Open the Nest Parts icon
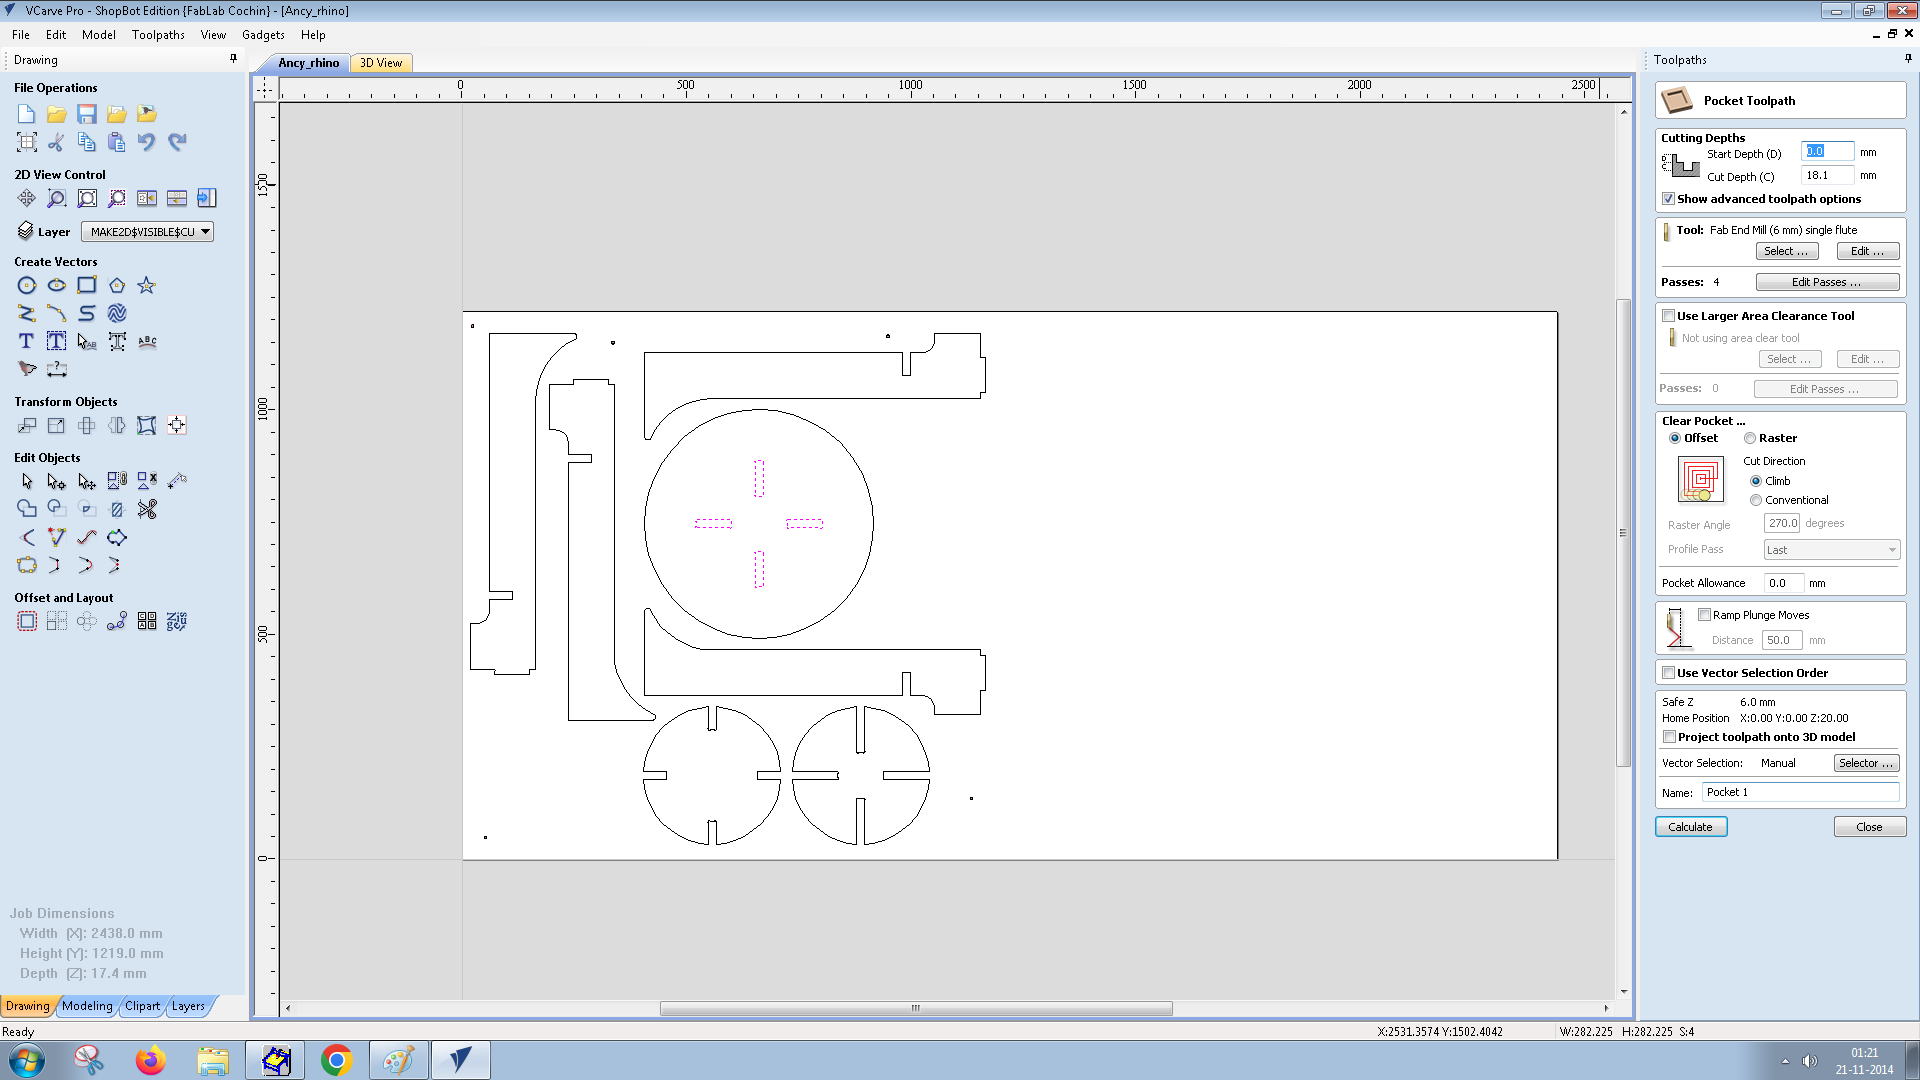The height and width of the screenshot is (1080, 1920). [x=177, y=622]
